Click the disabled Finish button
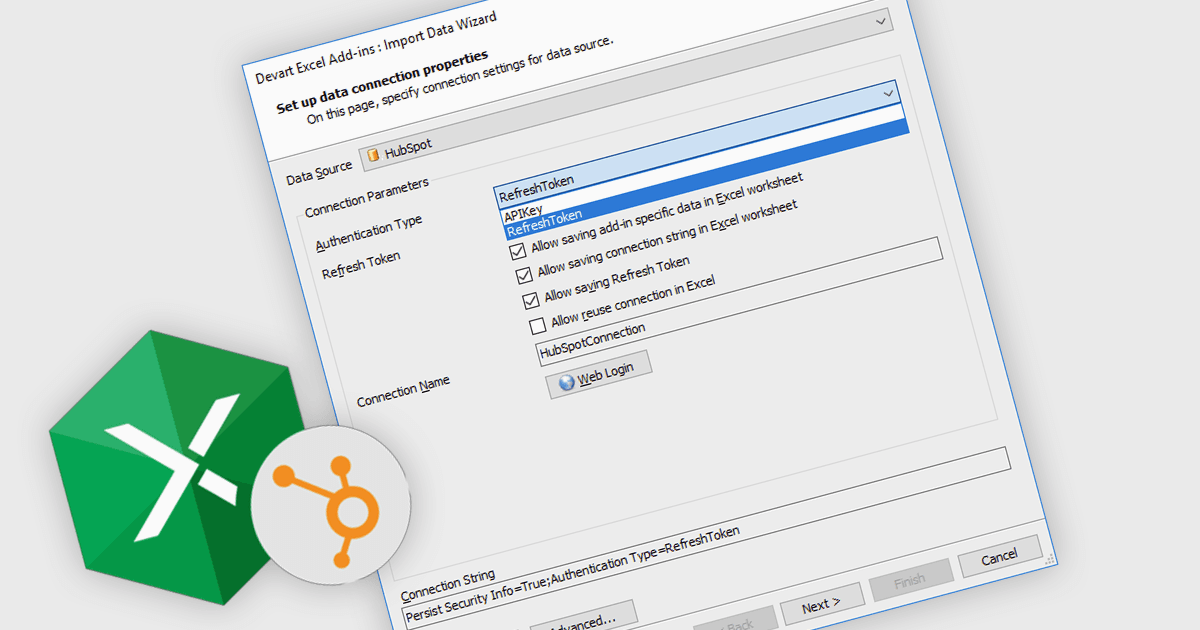Image resolution: width=1200 pixels, height=630 pixels. coord(909,580)
